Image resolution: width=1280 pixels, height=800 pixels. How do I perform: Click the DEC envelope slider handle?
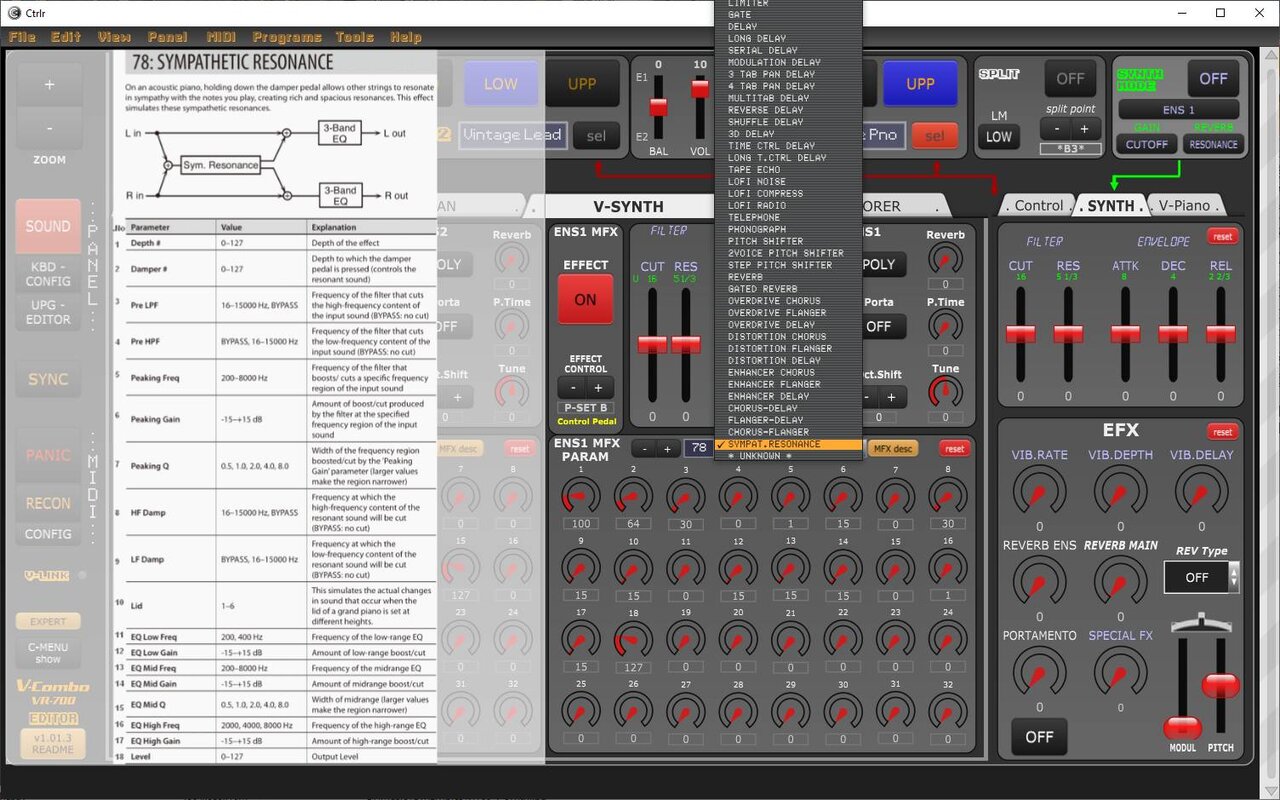pyautogui.click(x=1173, y=334)
